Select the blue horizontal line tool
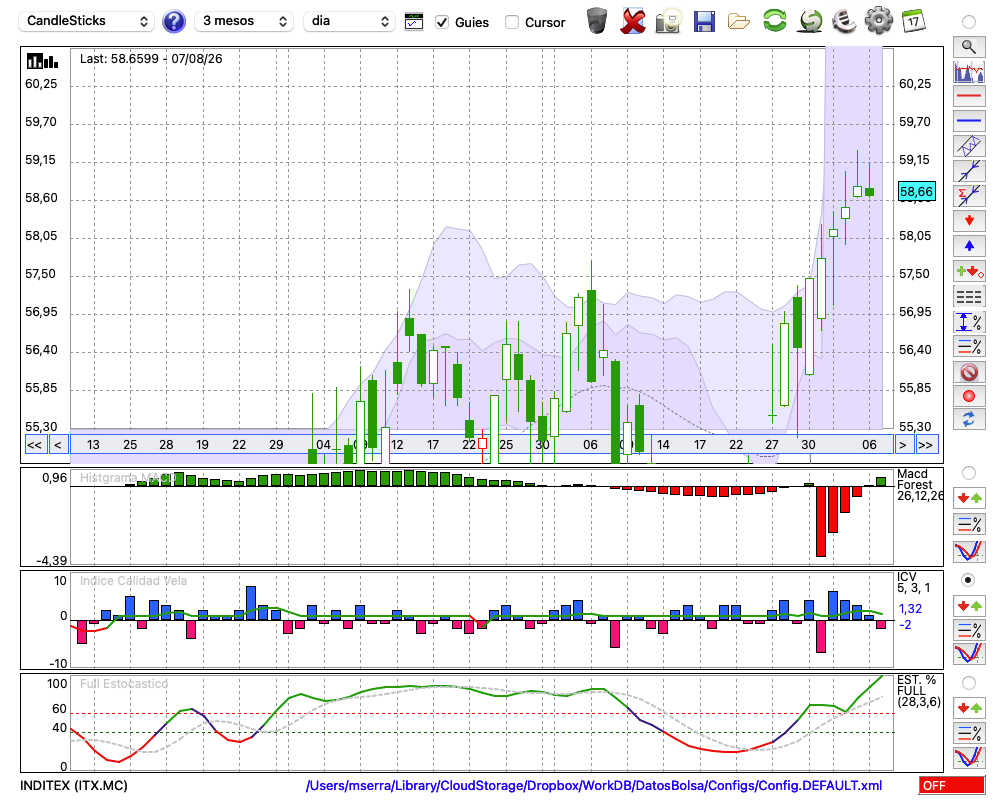The height and width of the screenshot is (800, 1000). click(x=969, y=121)
